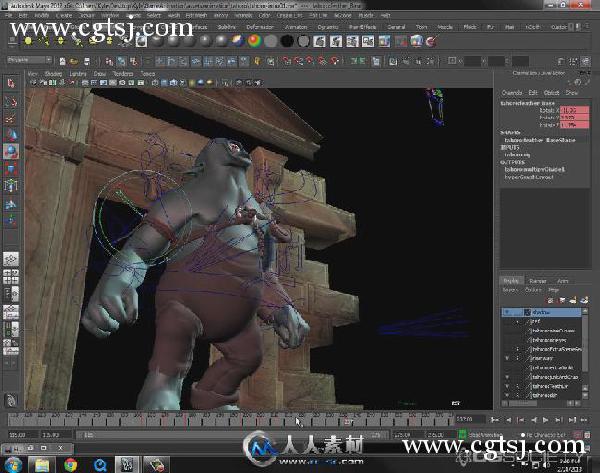The image size is (600, 473).
Task: Toggle visibility of tahoreoFeather layer
Action: (507, 387)
